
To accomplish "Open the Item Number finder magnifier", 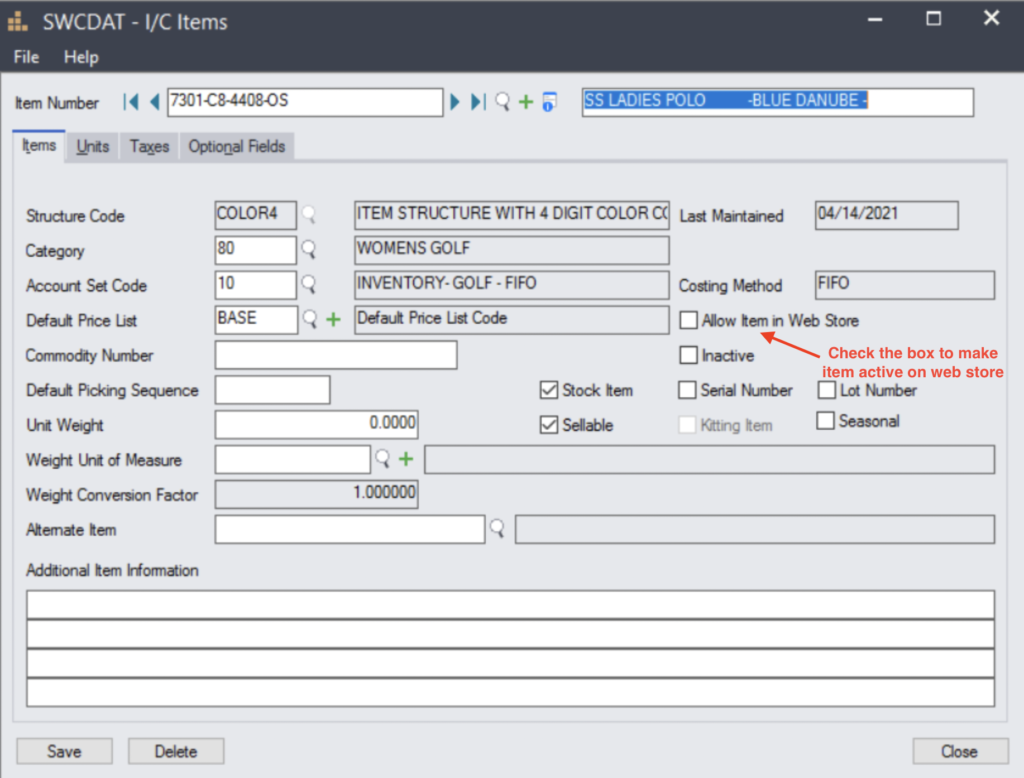I will [502, 102].
